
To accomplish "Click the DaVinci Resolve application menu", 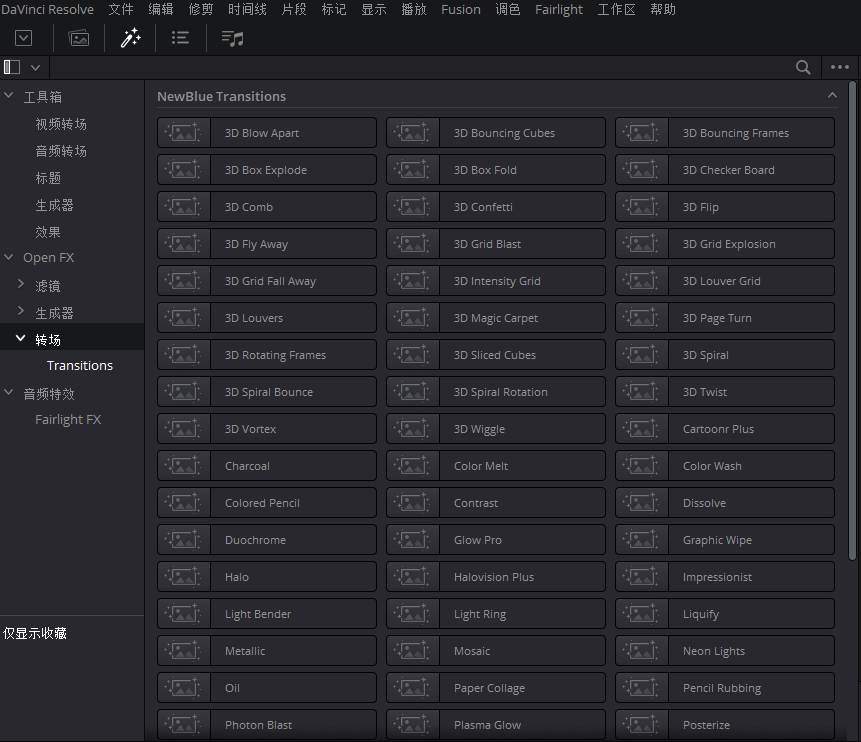I will (x=47, y=9).
